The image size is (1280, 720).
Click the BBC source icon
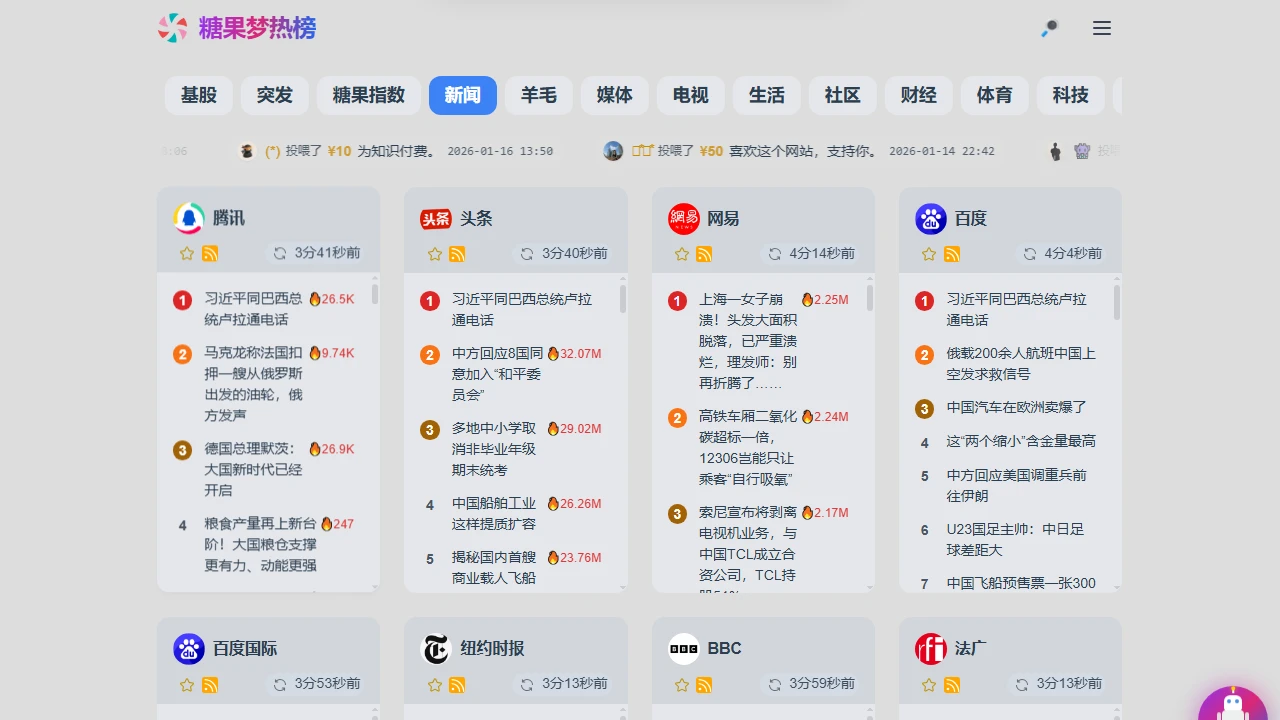[684, 648]
